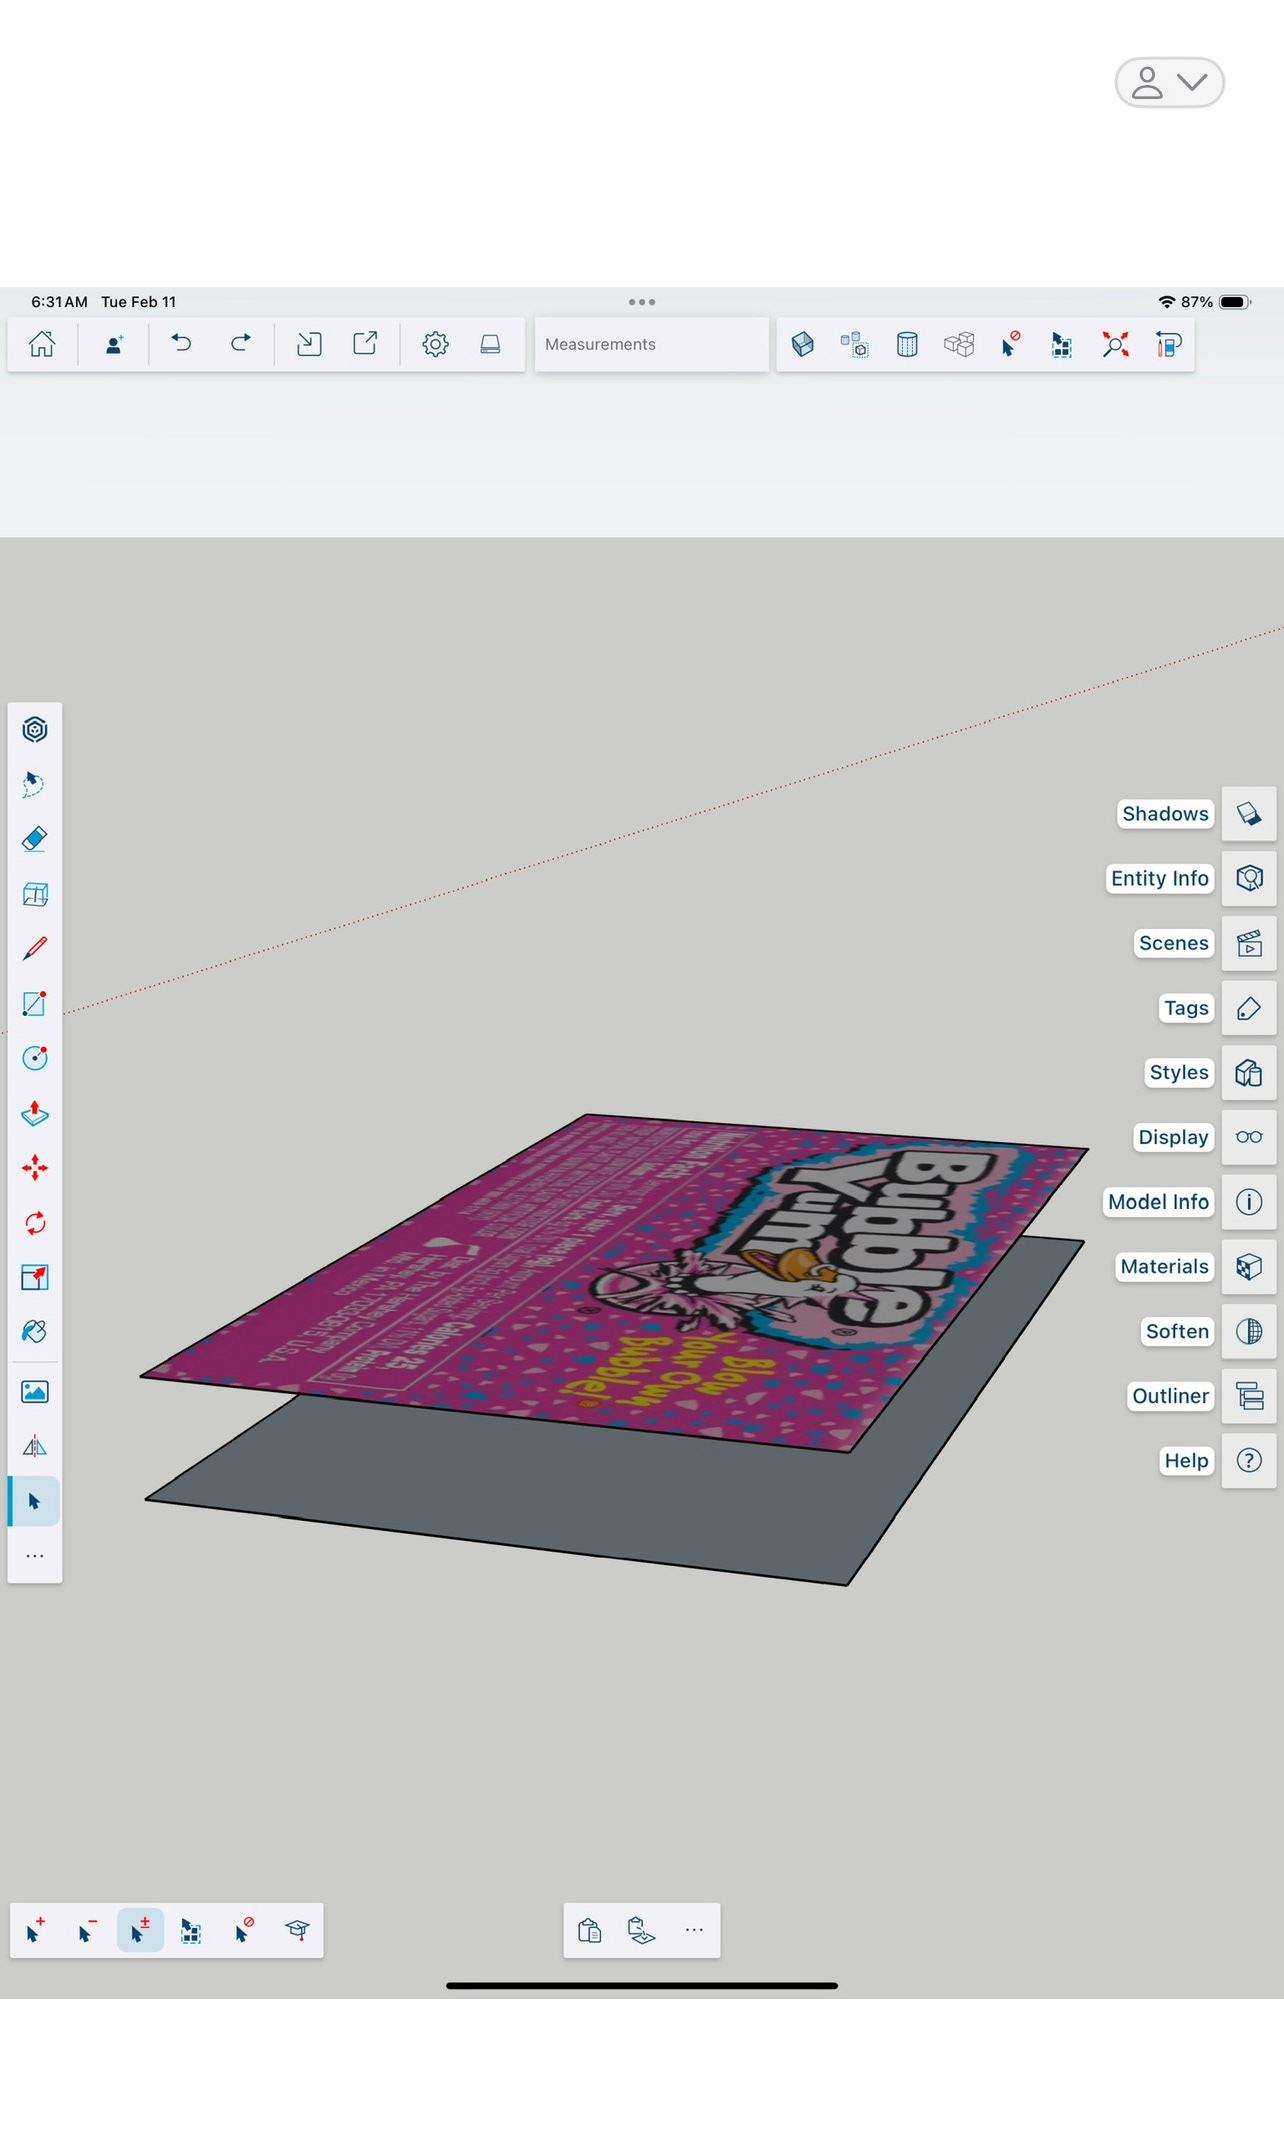This screenshot has height=2147, width=1284.
Task: Open the Shadows panel
Action: 1249,814
